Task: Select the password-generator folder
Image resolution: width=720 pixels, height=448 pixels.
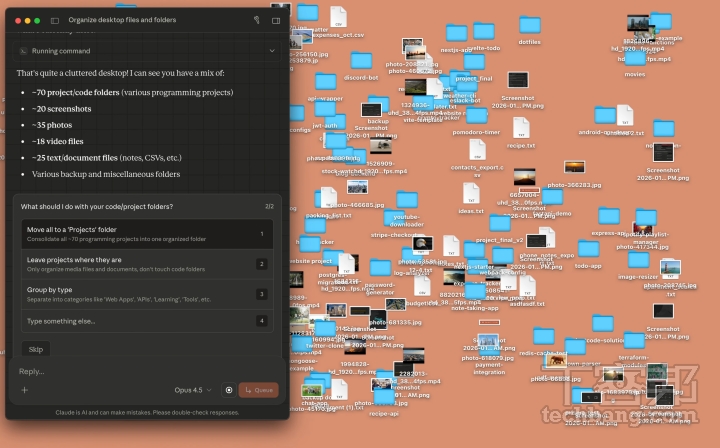Action: (x=380, y=268)
